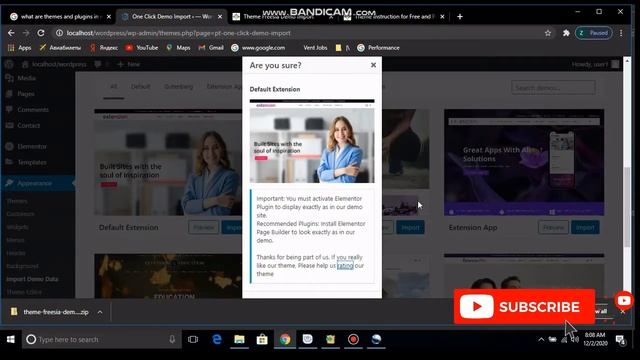Open the Extensions puzzle icon

(x=566, y=33)
